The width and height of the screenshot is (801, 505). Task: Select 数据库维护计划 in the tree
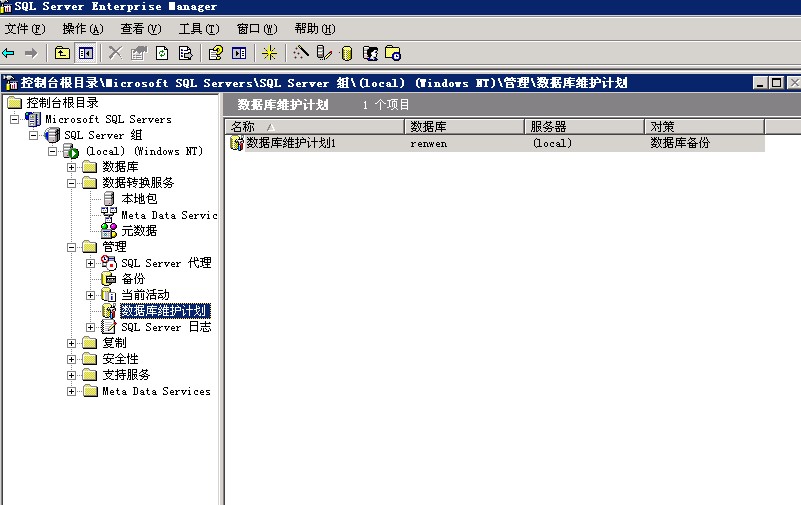tap(165, 311)
